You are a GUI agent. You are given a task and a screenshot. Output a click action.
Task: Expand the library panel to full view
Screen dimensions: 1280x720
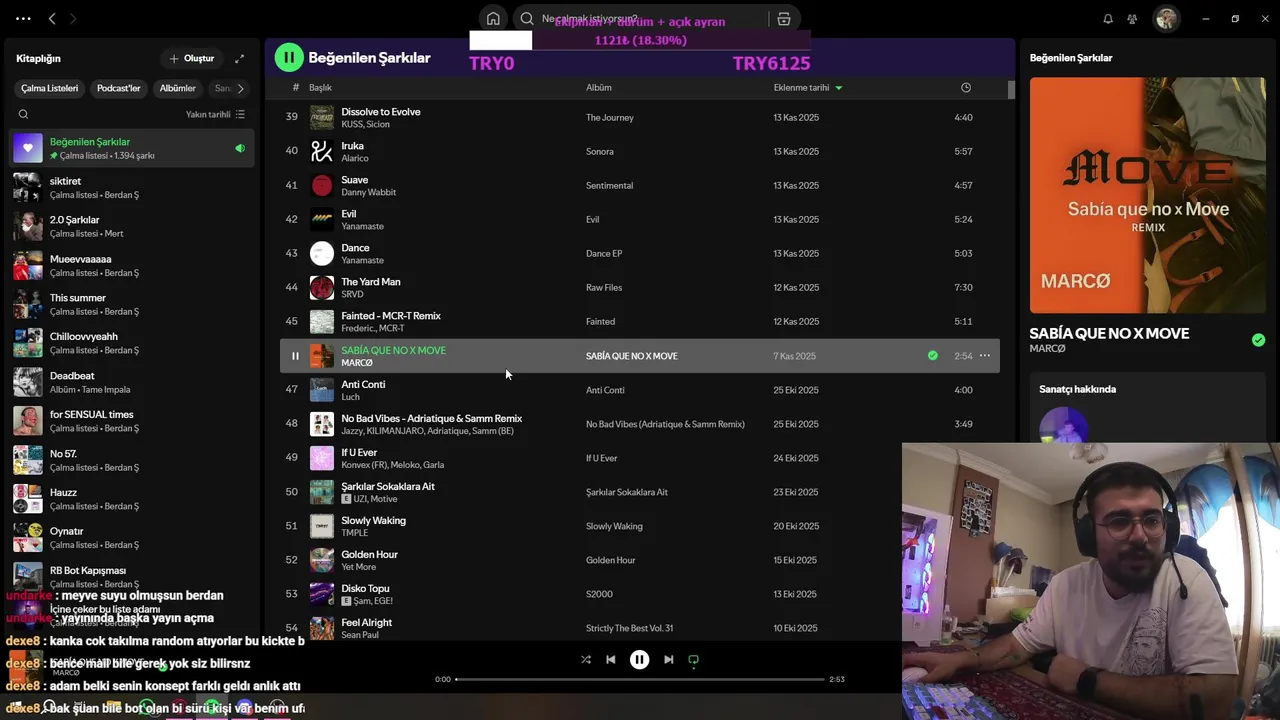pyautogui.click(x=239, y=59)
